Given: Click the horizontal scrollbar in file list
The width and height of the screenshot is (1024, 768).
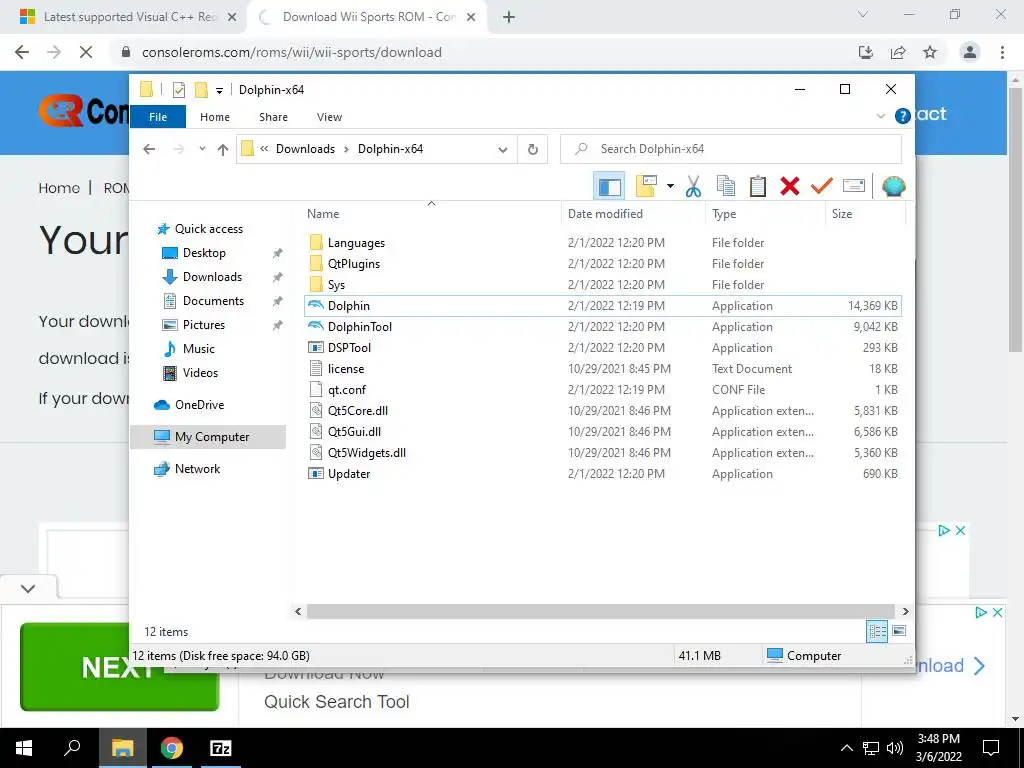Looking at the screenshot, I should [x=601, y=611].
